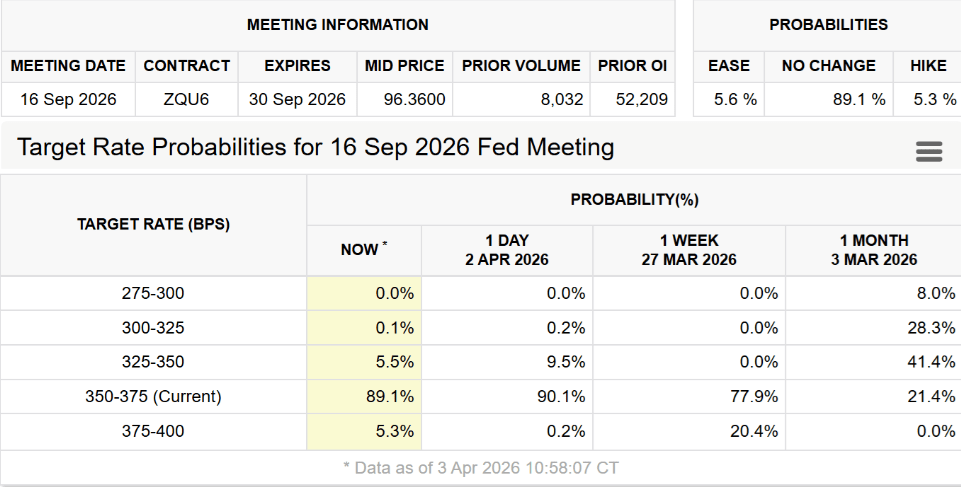Select the 300-325 target rate label
Image resolution: width=961 pixels, height=487 pixels.
click(154, 328)
